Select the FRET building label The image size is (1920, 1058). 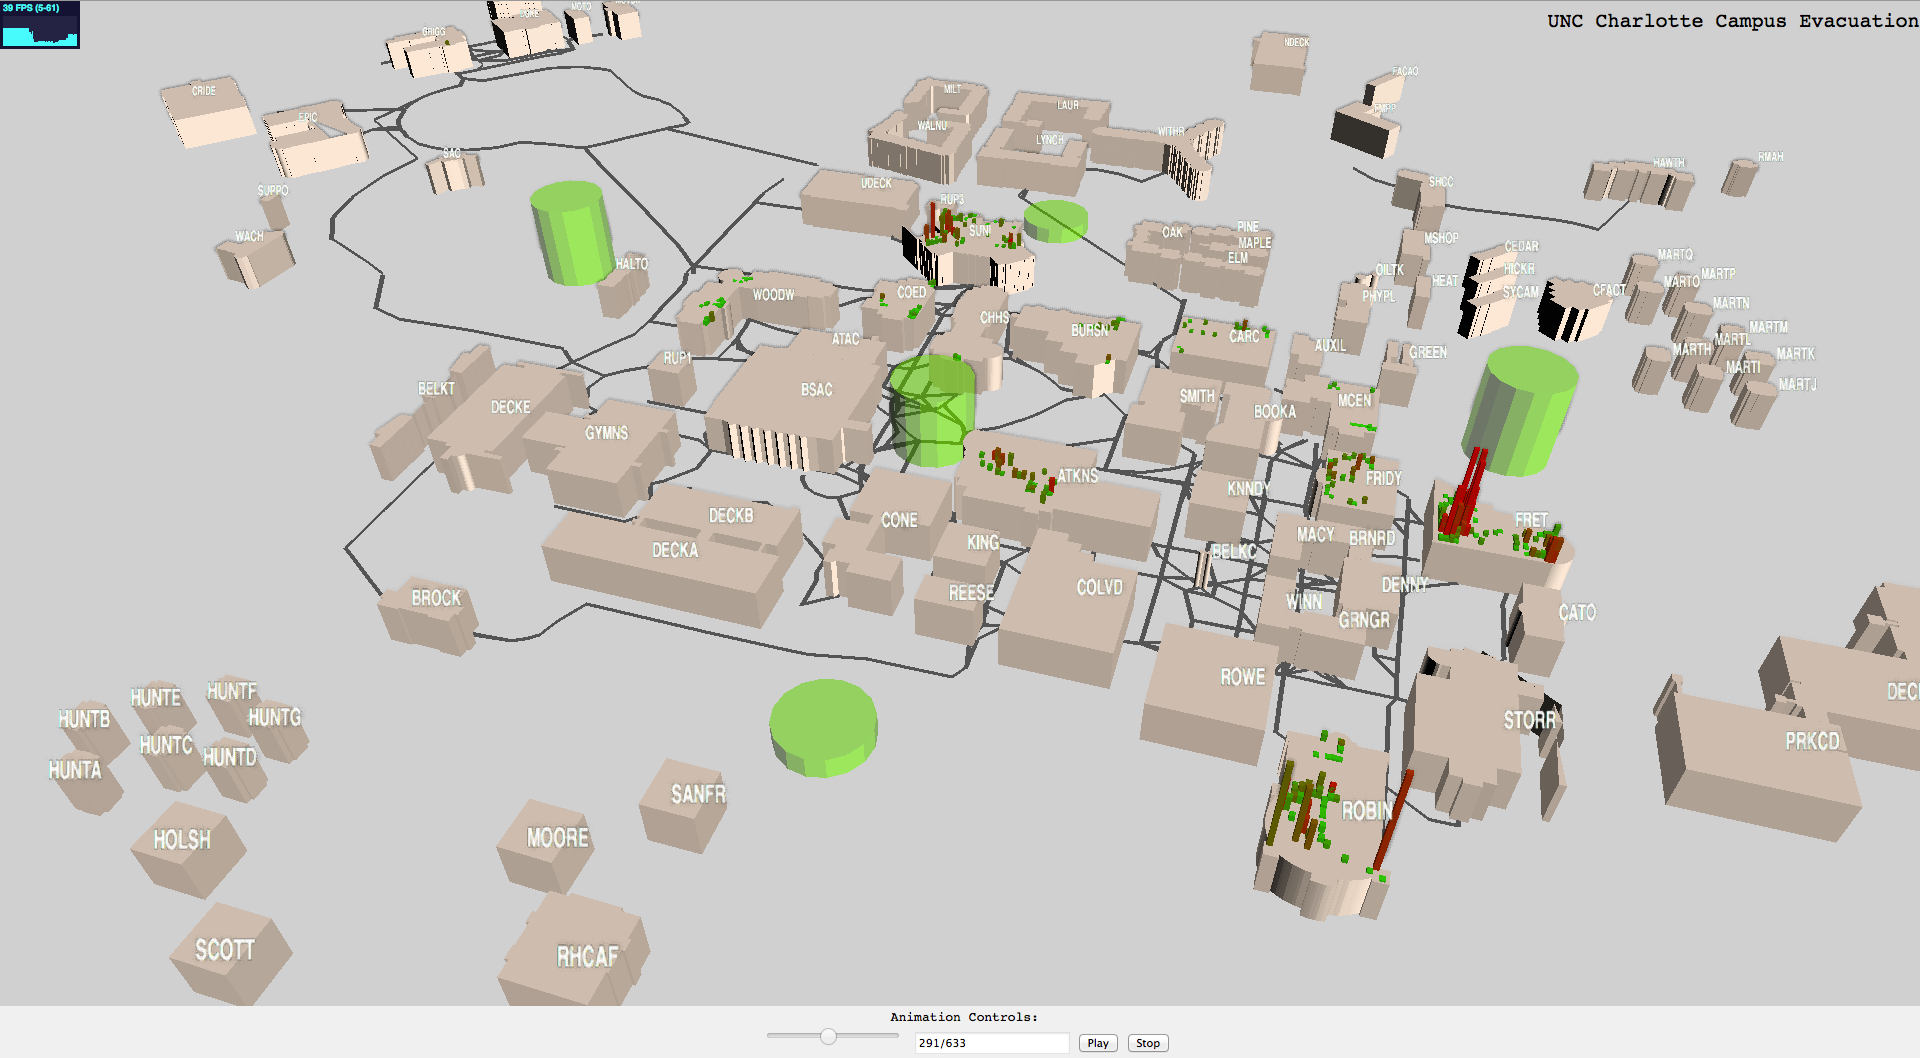click(1531, 520)
